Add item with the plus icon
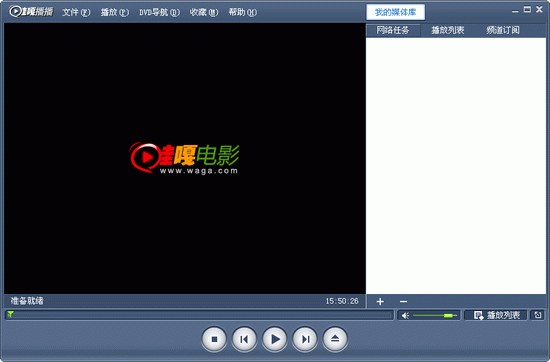This screenshot has width=550, height=362. (x=380, y=302)
